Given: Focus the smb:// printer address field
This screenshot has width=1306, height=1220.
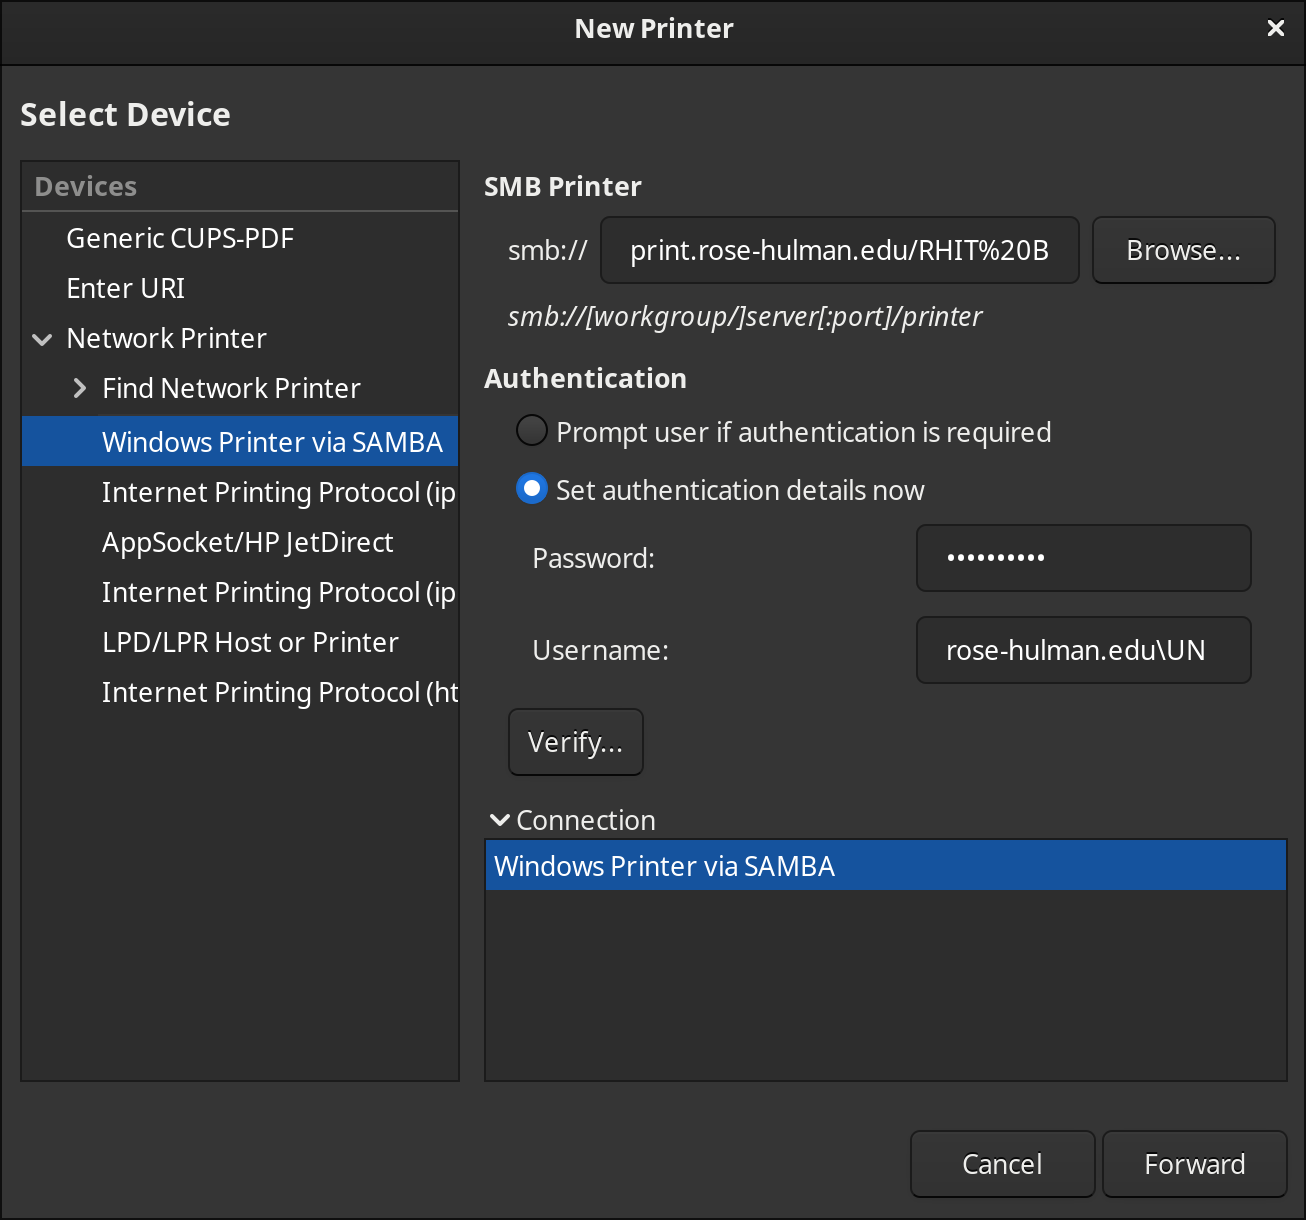Looking at the screenshot, I should pyautogui.click(x=839, y=250).
